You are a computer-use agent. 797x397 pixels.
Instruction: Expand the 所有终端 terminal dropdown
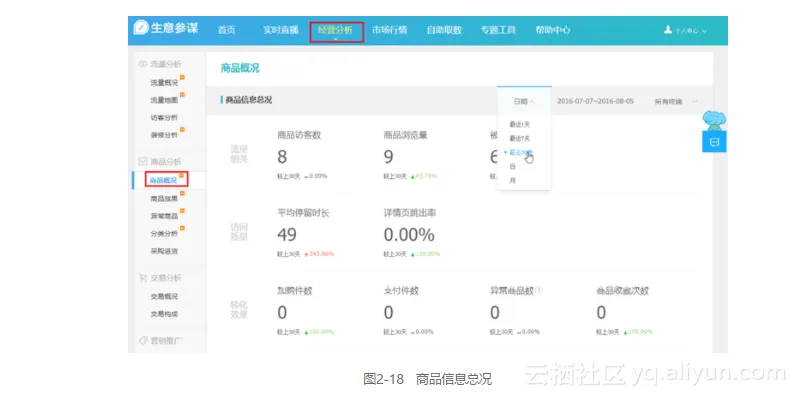coord(676,102)
